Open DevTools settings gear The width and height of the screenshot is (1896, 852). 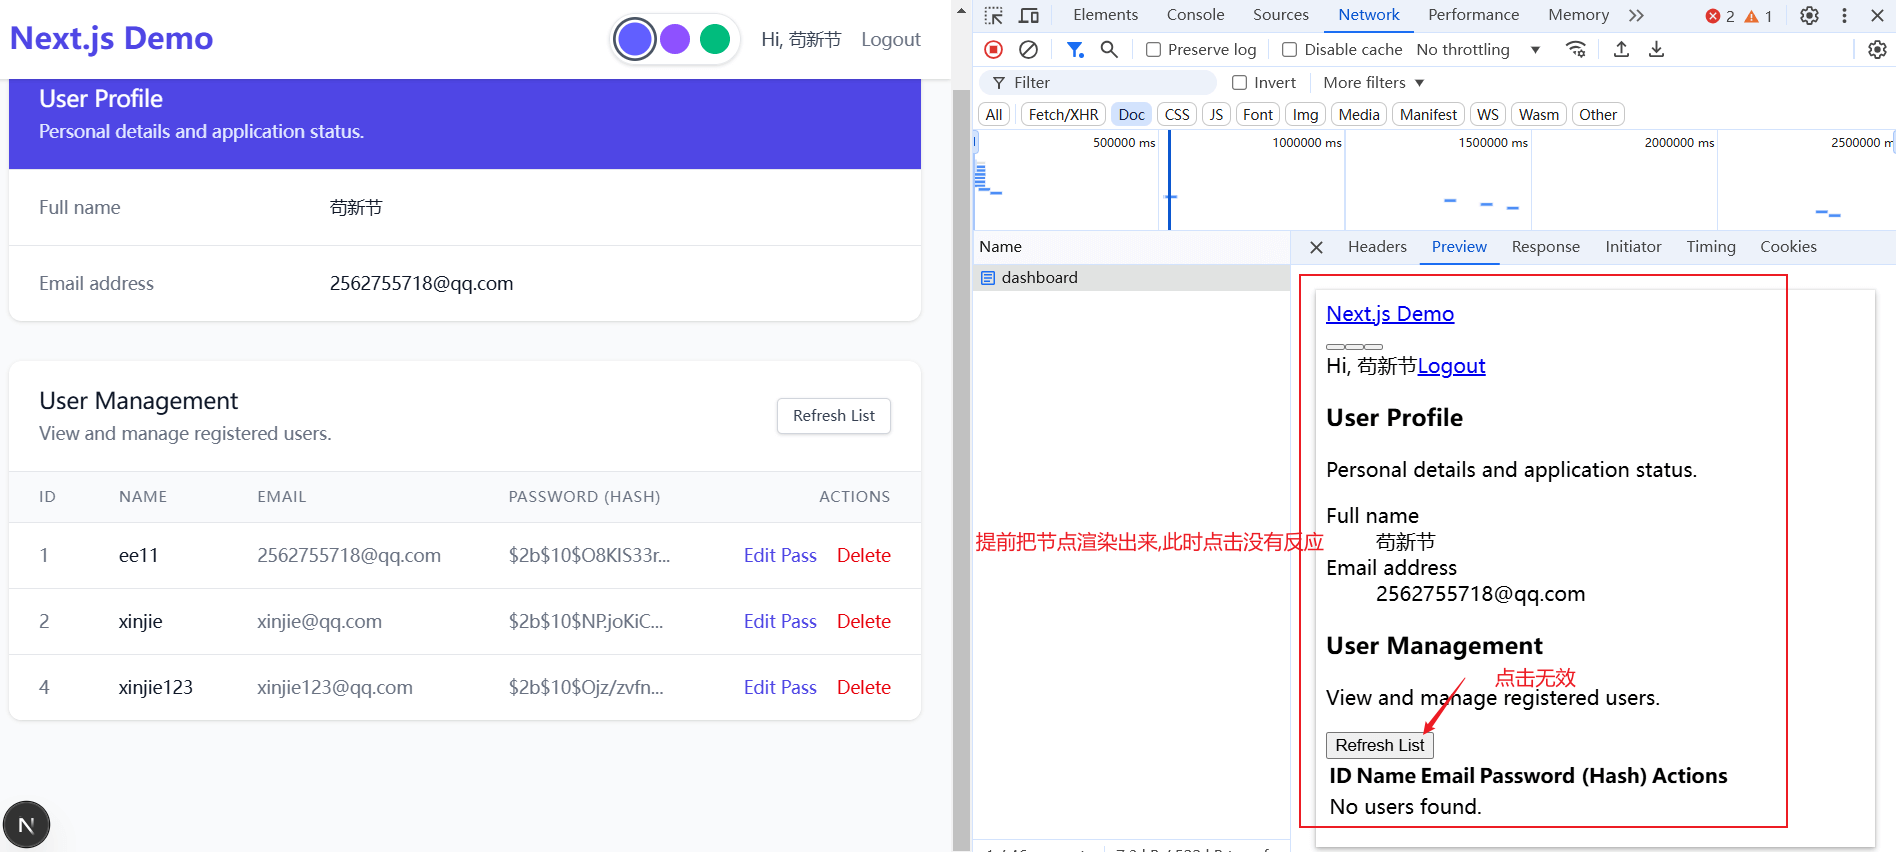[x=1809, y=16]
